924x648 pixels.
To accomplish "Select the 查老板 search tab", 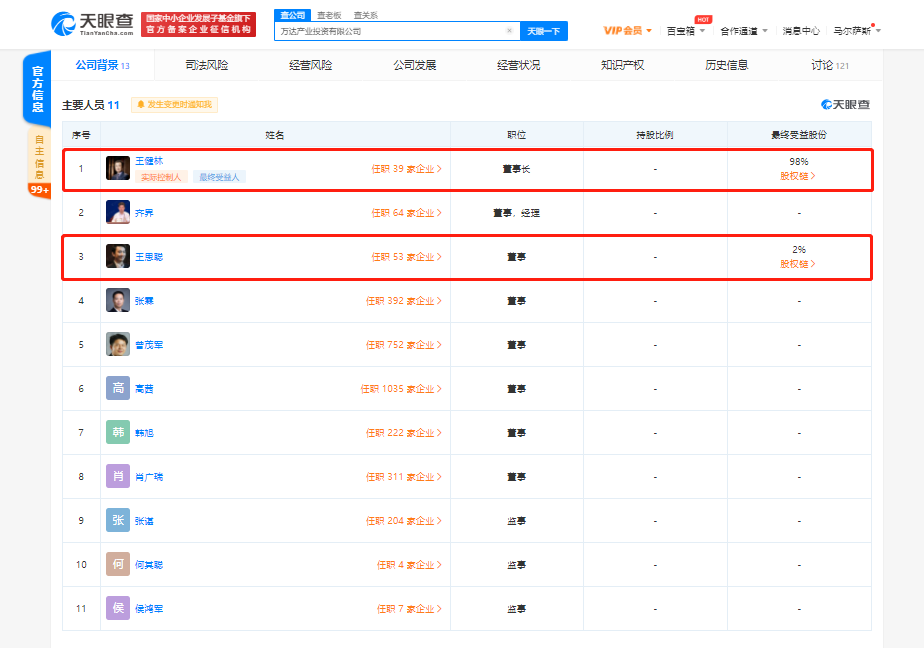I will coord(328,15).
